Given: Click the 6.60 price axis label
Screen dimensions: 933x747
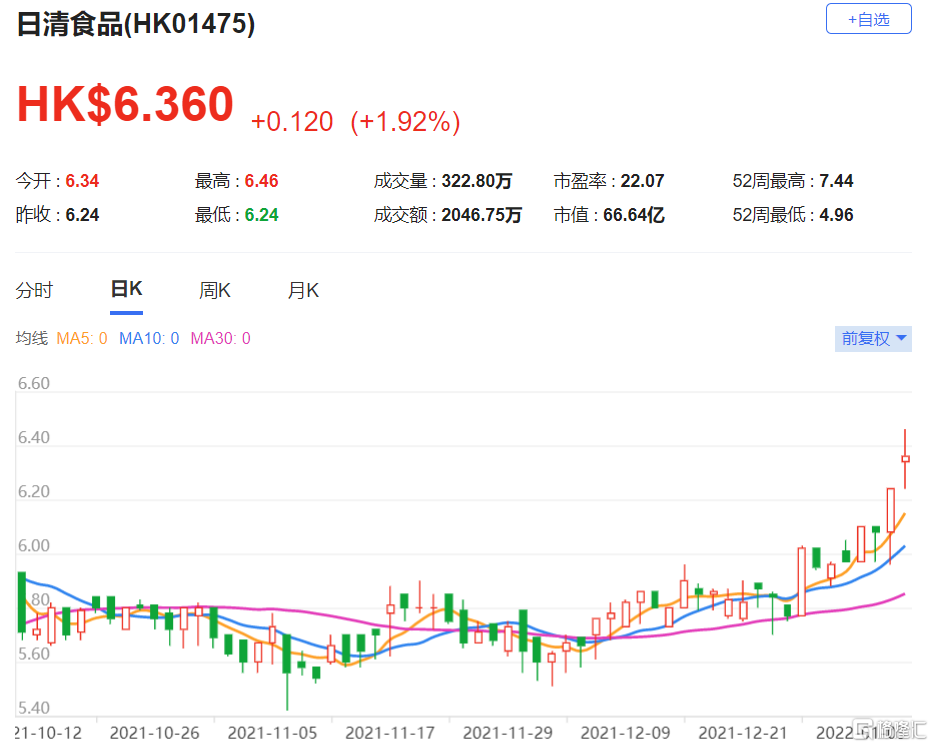Looking at the screenshot, I should tap(33, 384).
